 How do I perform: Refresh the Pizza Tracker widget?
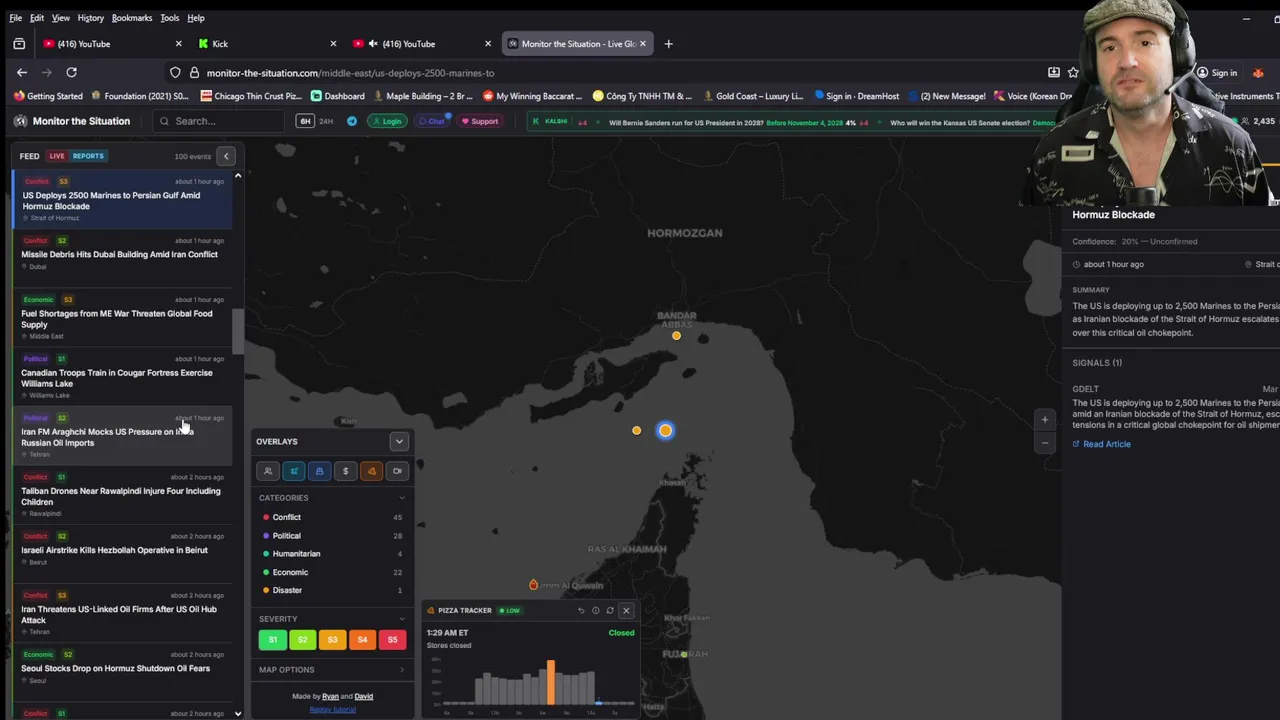click(x=610, y=610)
